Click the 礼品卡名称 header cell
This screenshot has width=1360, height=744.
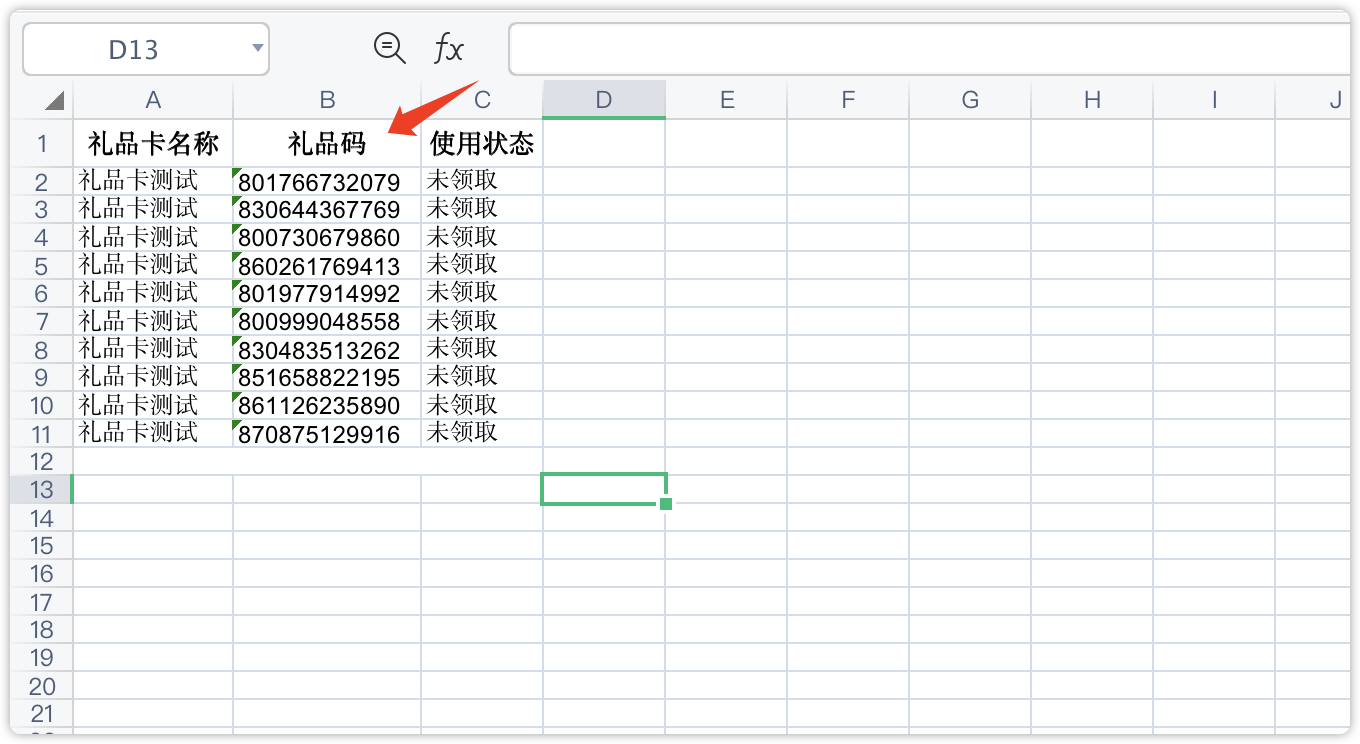pyautogui.click(x=153, y=144)
